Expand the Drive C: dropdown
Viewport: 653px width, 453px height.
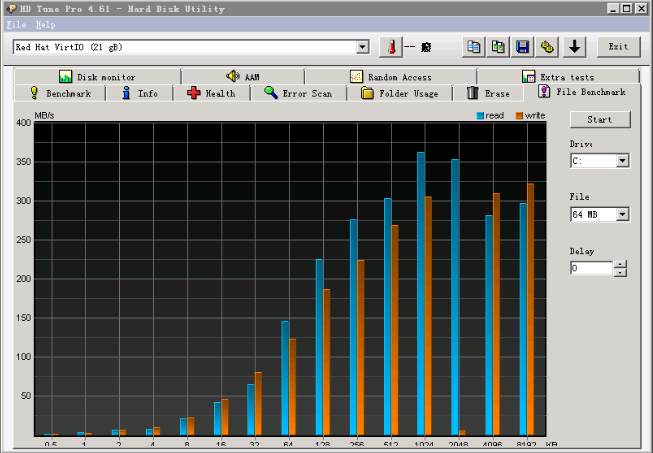(622, 161)
